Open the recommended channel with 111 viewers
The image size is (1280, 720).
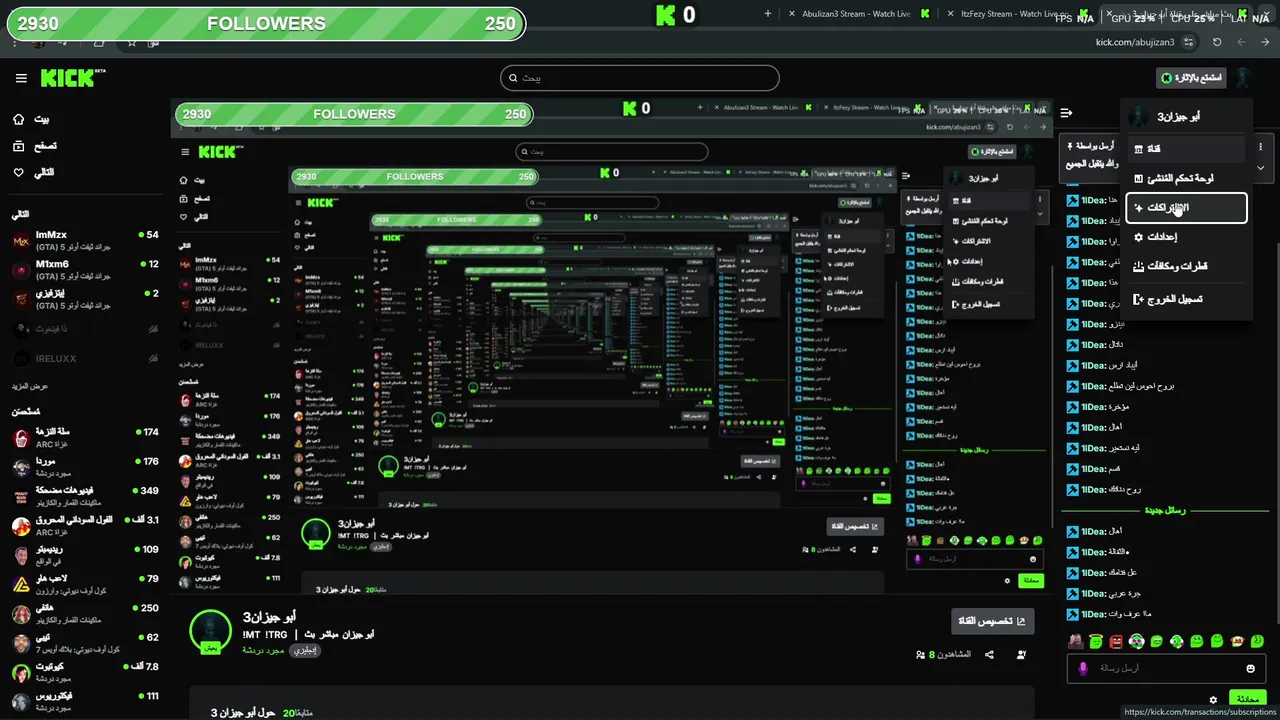pos(85,701)
